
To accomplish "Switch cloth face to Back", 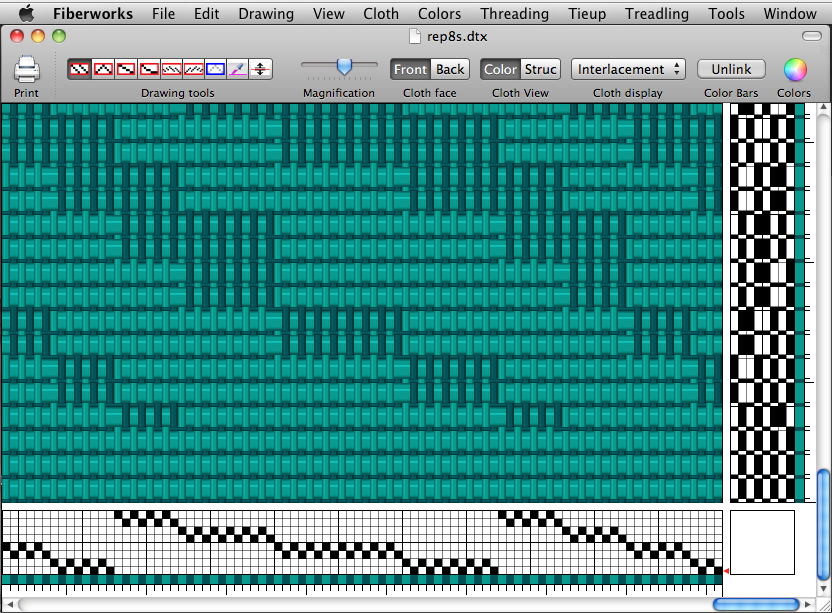I will click(x=450, y=69).
